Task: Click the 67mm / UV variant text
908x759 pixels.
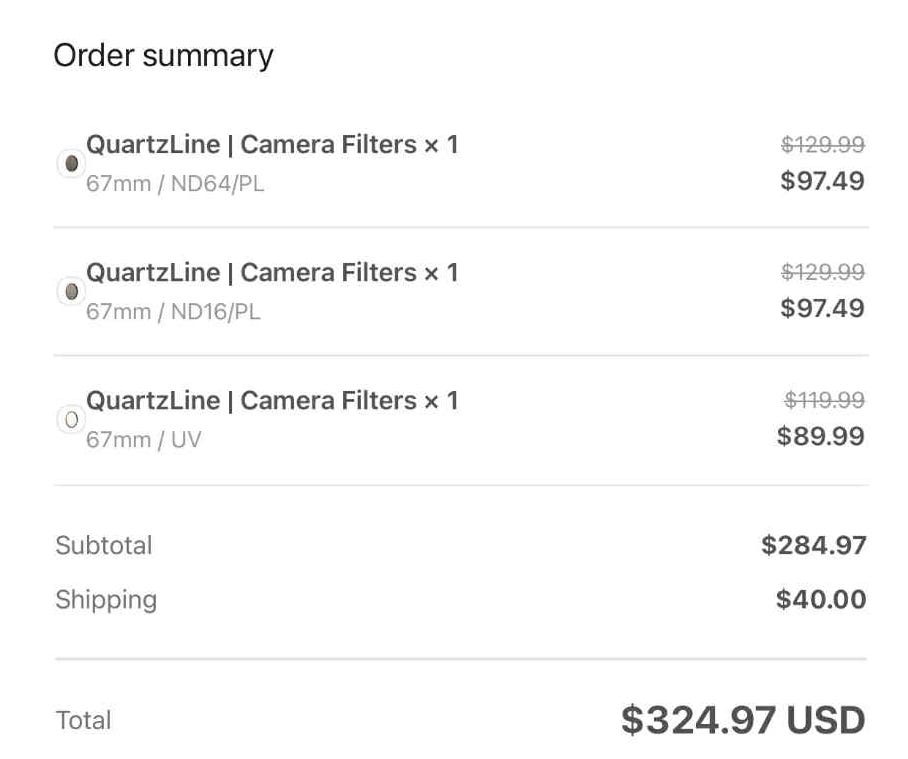Action: [143, 440]
